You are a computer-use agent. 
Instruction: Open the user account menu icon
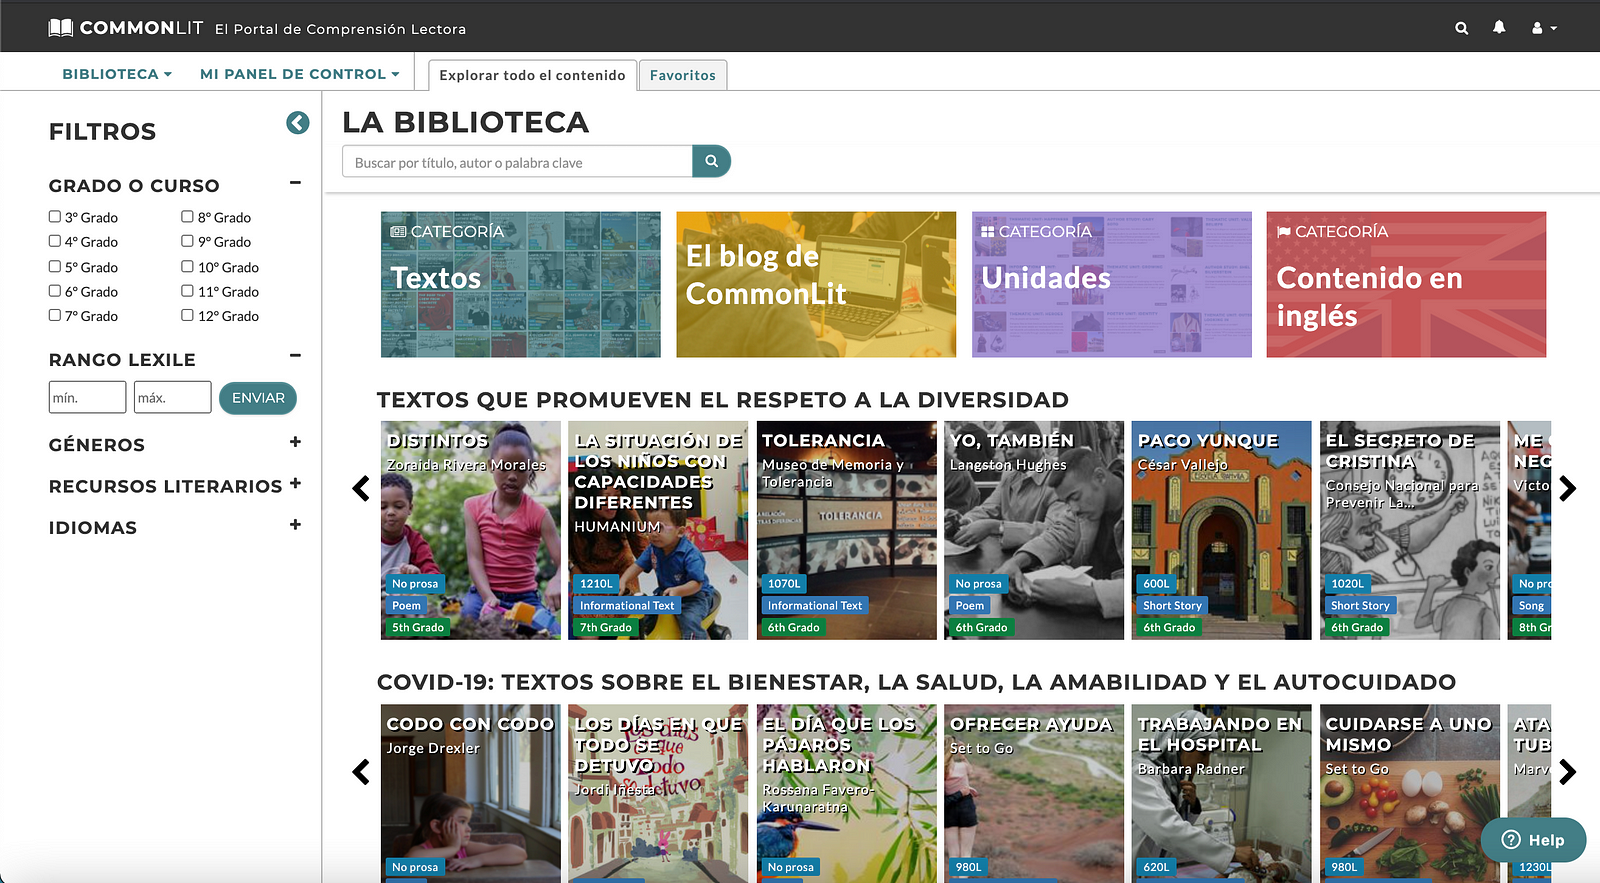tap(1544, 28)
